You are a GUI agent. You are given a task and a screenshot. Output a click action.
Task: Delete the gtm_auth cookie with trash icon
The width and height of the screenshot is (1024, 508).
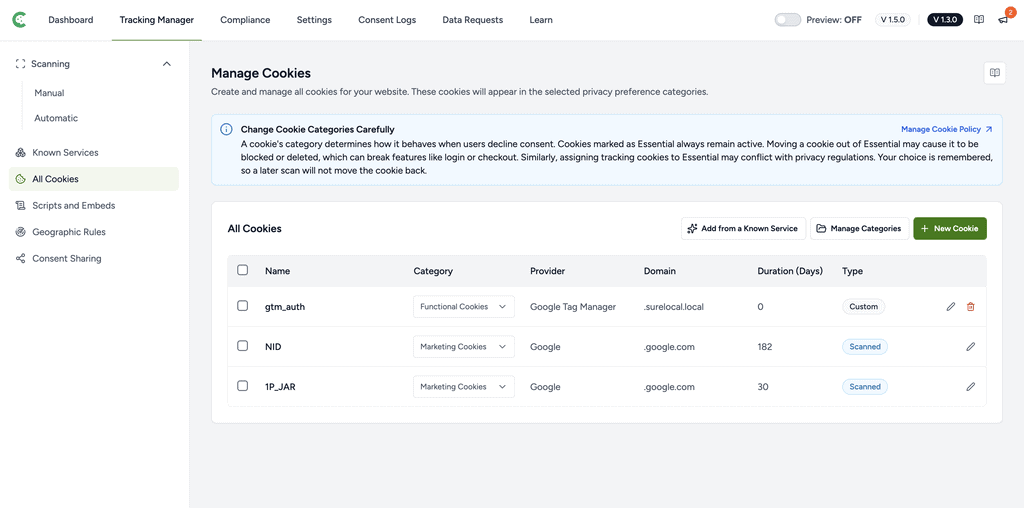(x=970, y=307)
